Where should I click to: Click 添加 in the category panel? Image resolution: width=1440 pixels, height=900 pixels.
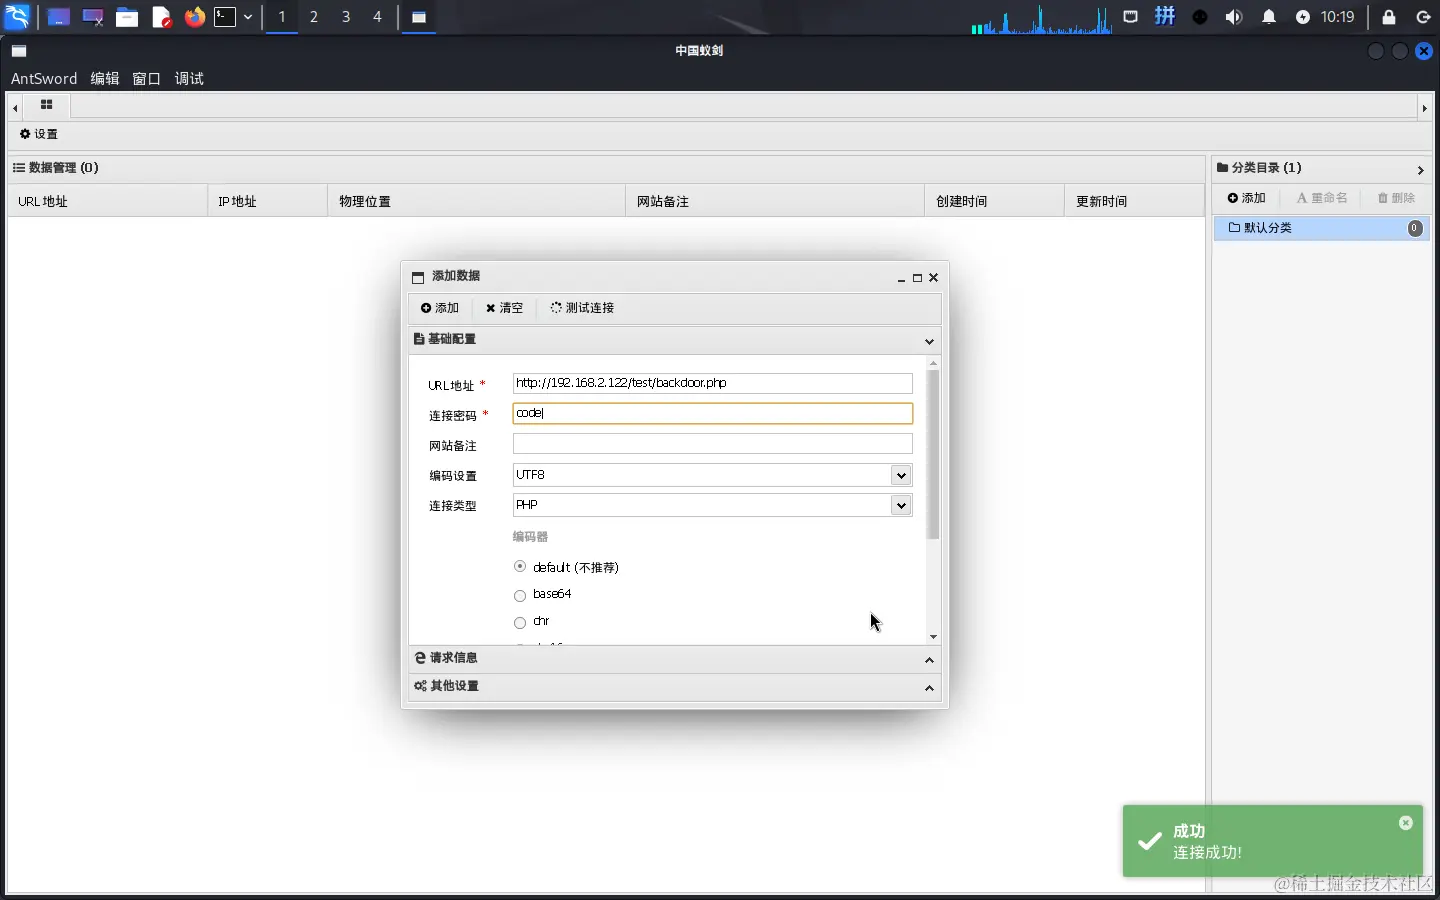[x=1247, y=198]
